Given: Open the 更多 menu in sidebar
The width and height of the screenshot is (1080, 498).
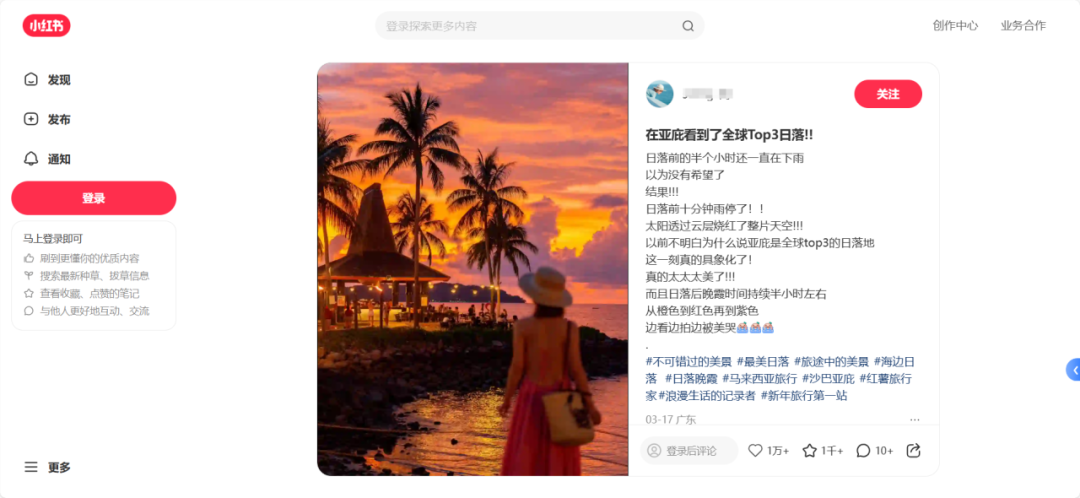Looking at the screenshot, I should point(48,467).
